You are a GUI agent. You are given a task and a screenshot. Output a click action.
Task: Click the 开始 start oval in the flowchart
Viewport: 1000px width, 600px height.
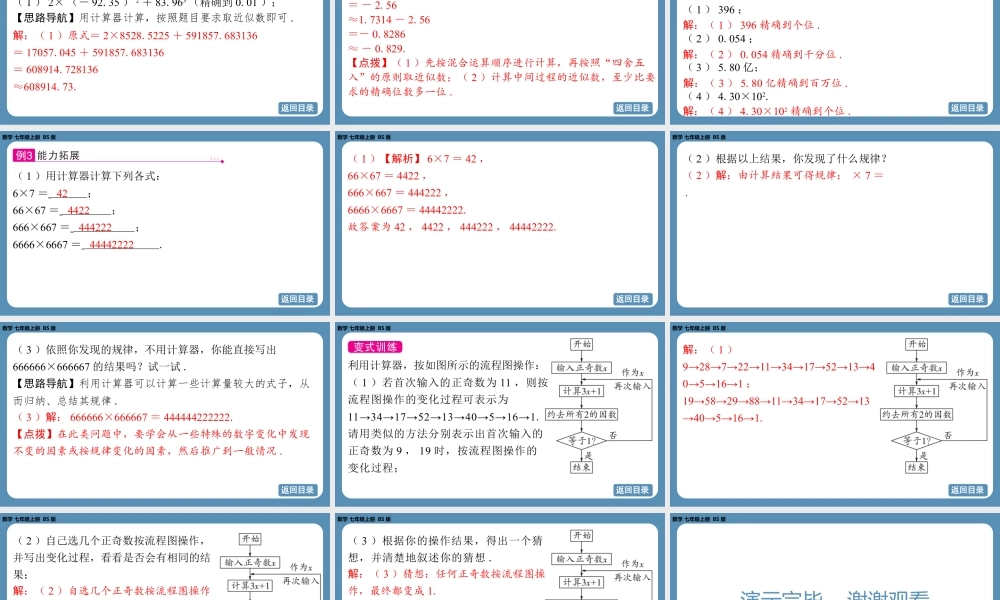581,345
